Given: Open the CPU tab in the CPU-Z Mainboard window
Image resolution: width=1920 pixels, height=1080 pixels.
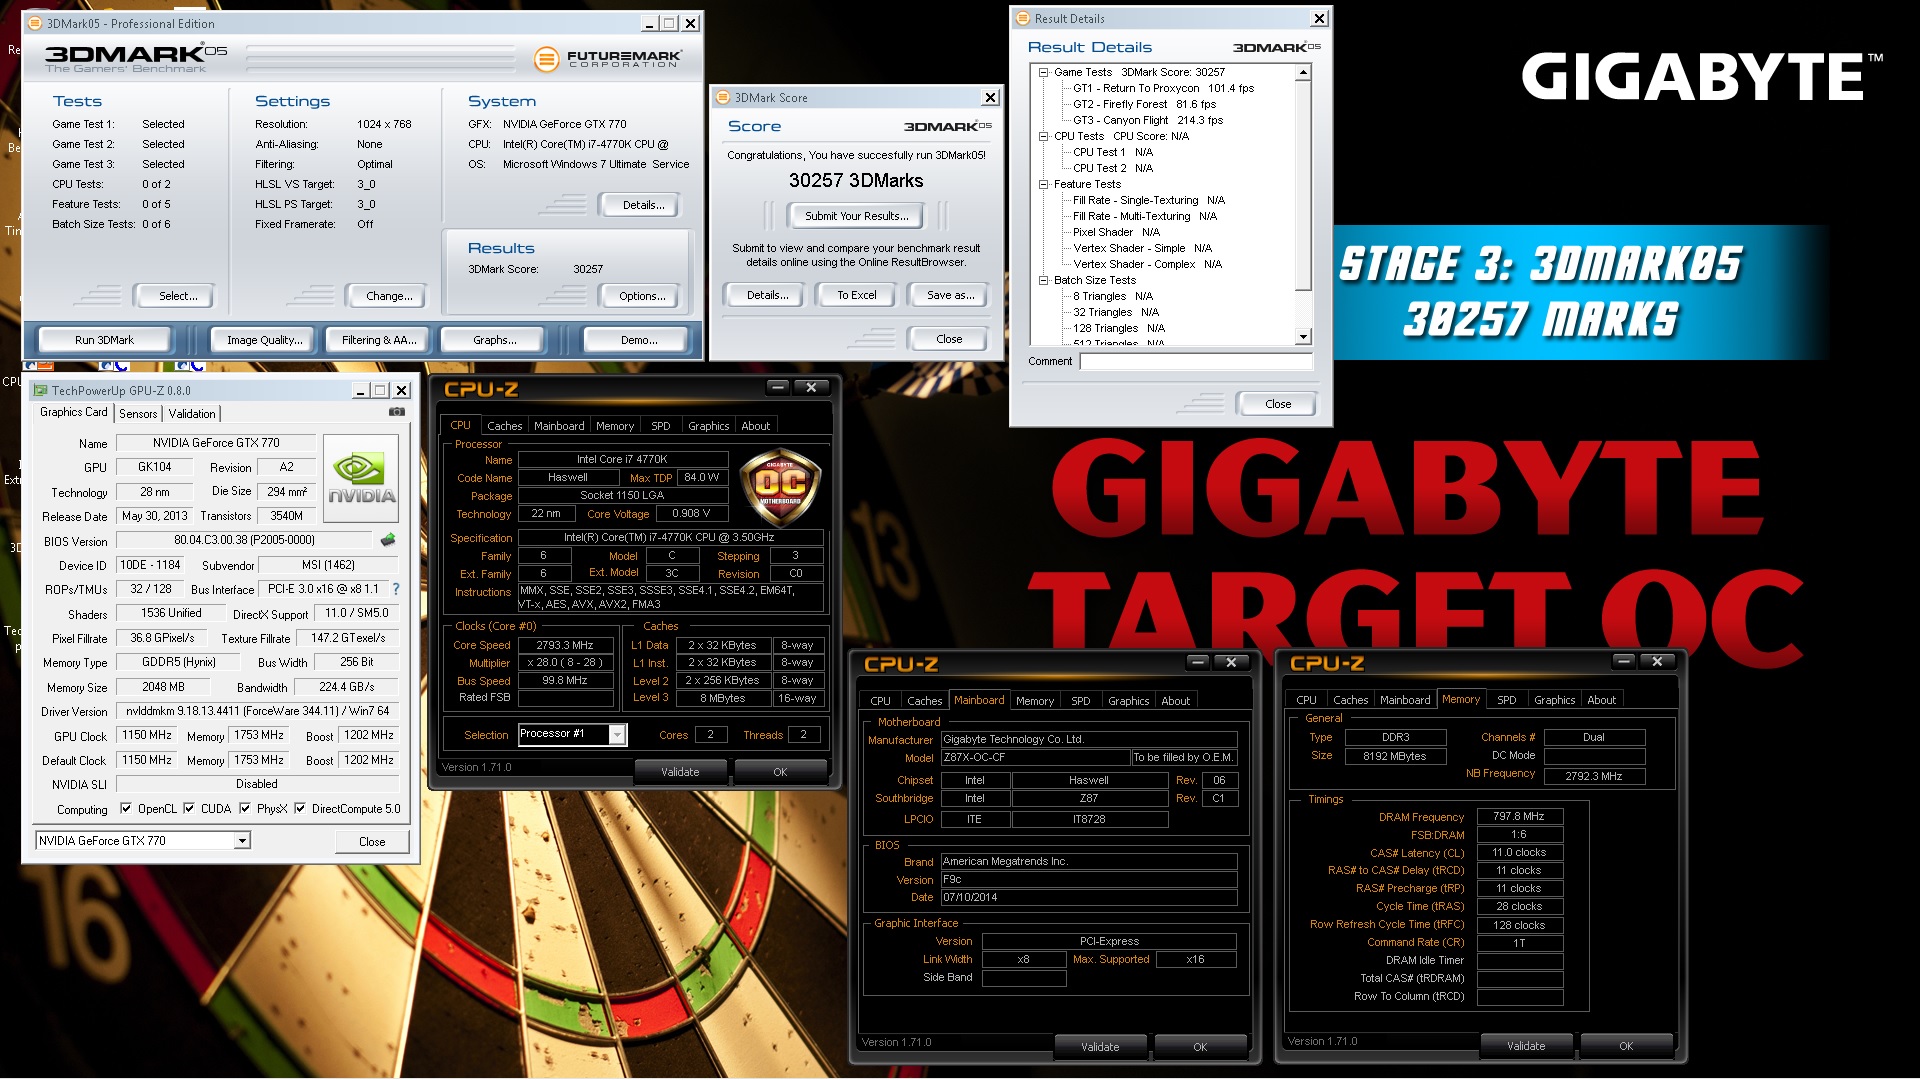Looking at the screenshot, I should (x=880, y=701).
